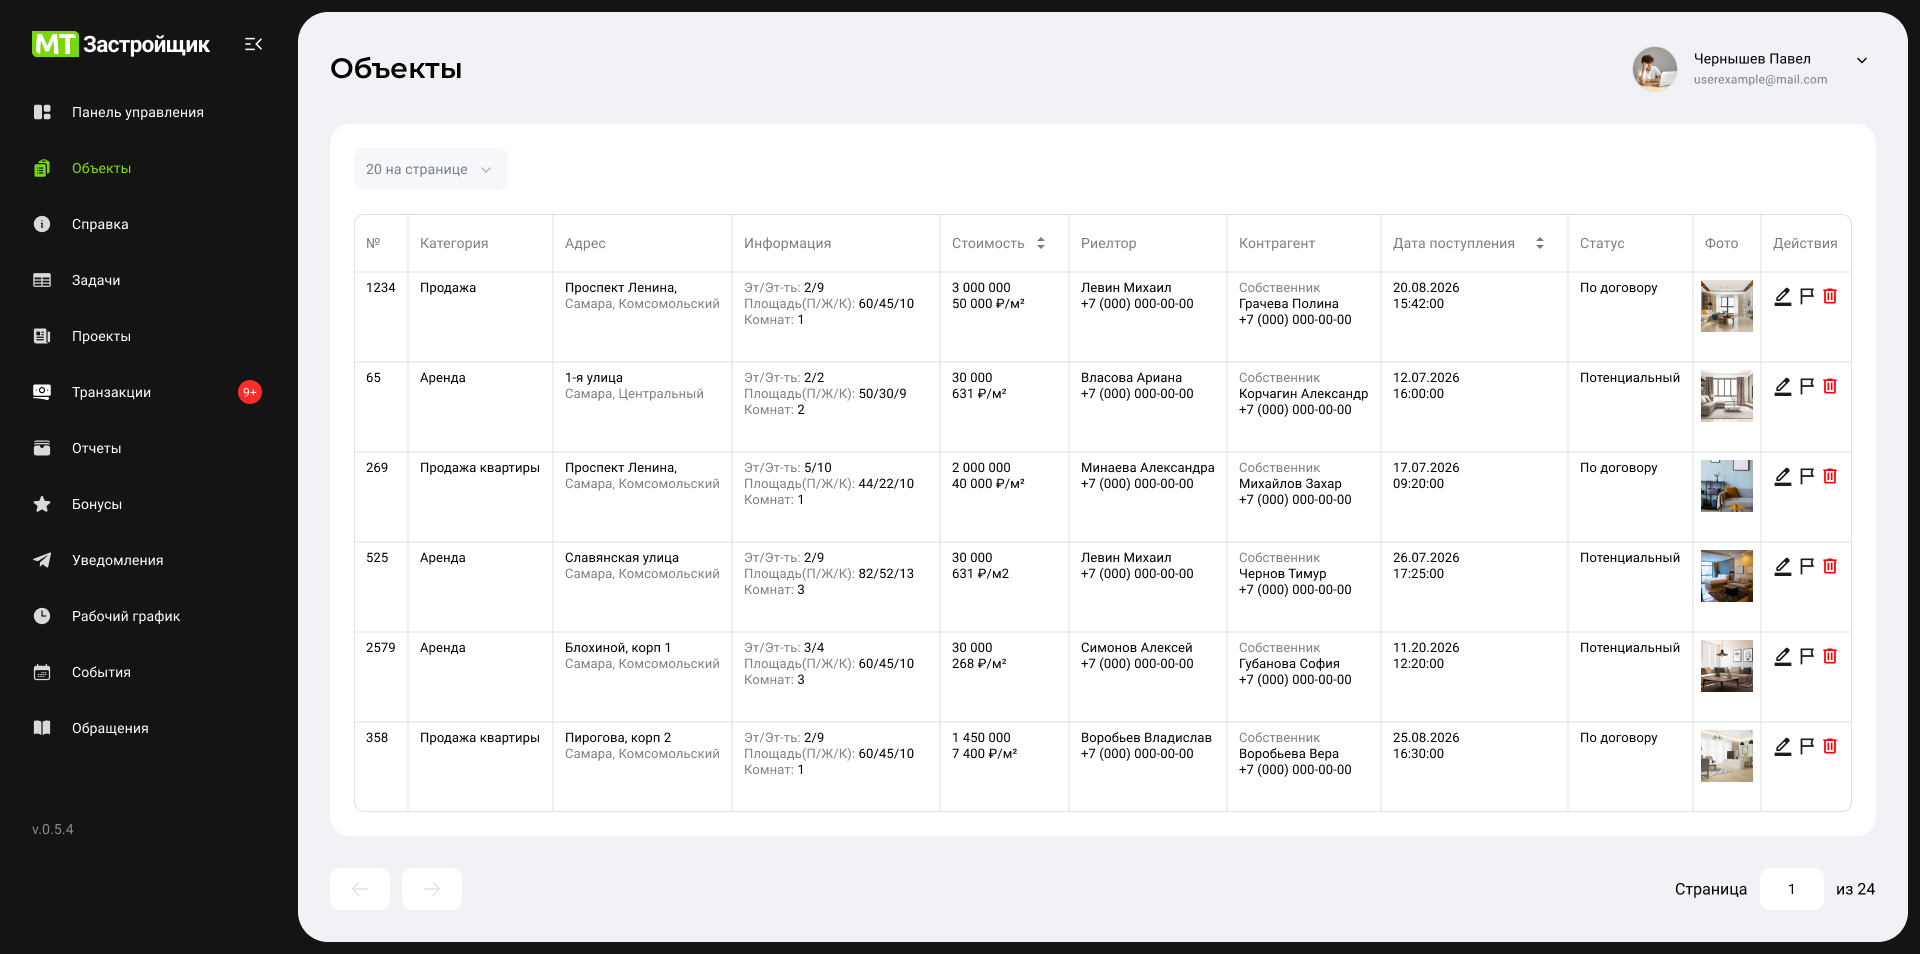Click the edit pencil icon for object 525
Screen dimensions: 1920x954
tap(1782, 566)
